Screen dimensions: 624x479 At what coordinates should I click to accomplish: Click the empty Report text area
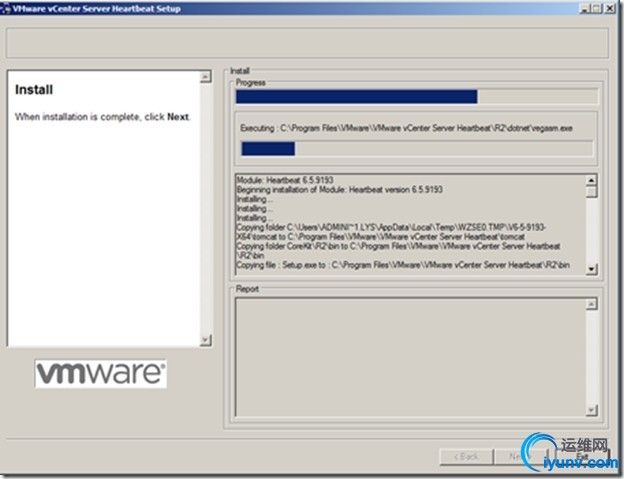pyautogui.click(x=411, y=357)
